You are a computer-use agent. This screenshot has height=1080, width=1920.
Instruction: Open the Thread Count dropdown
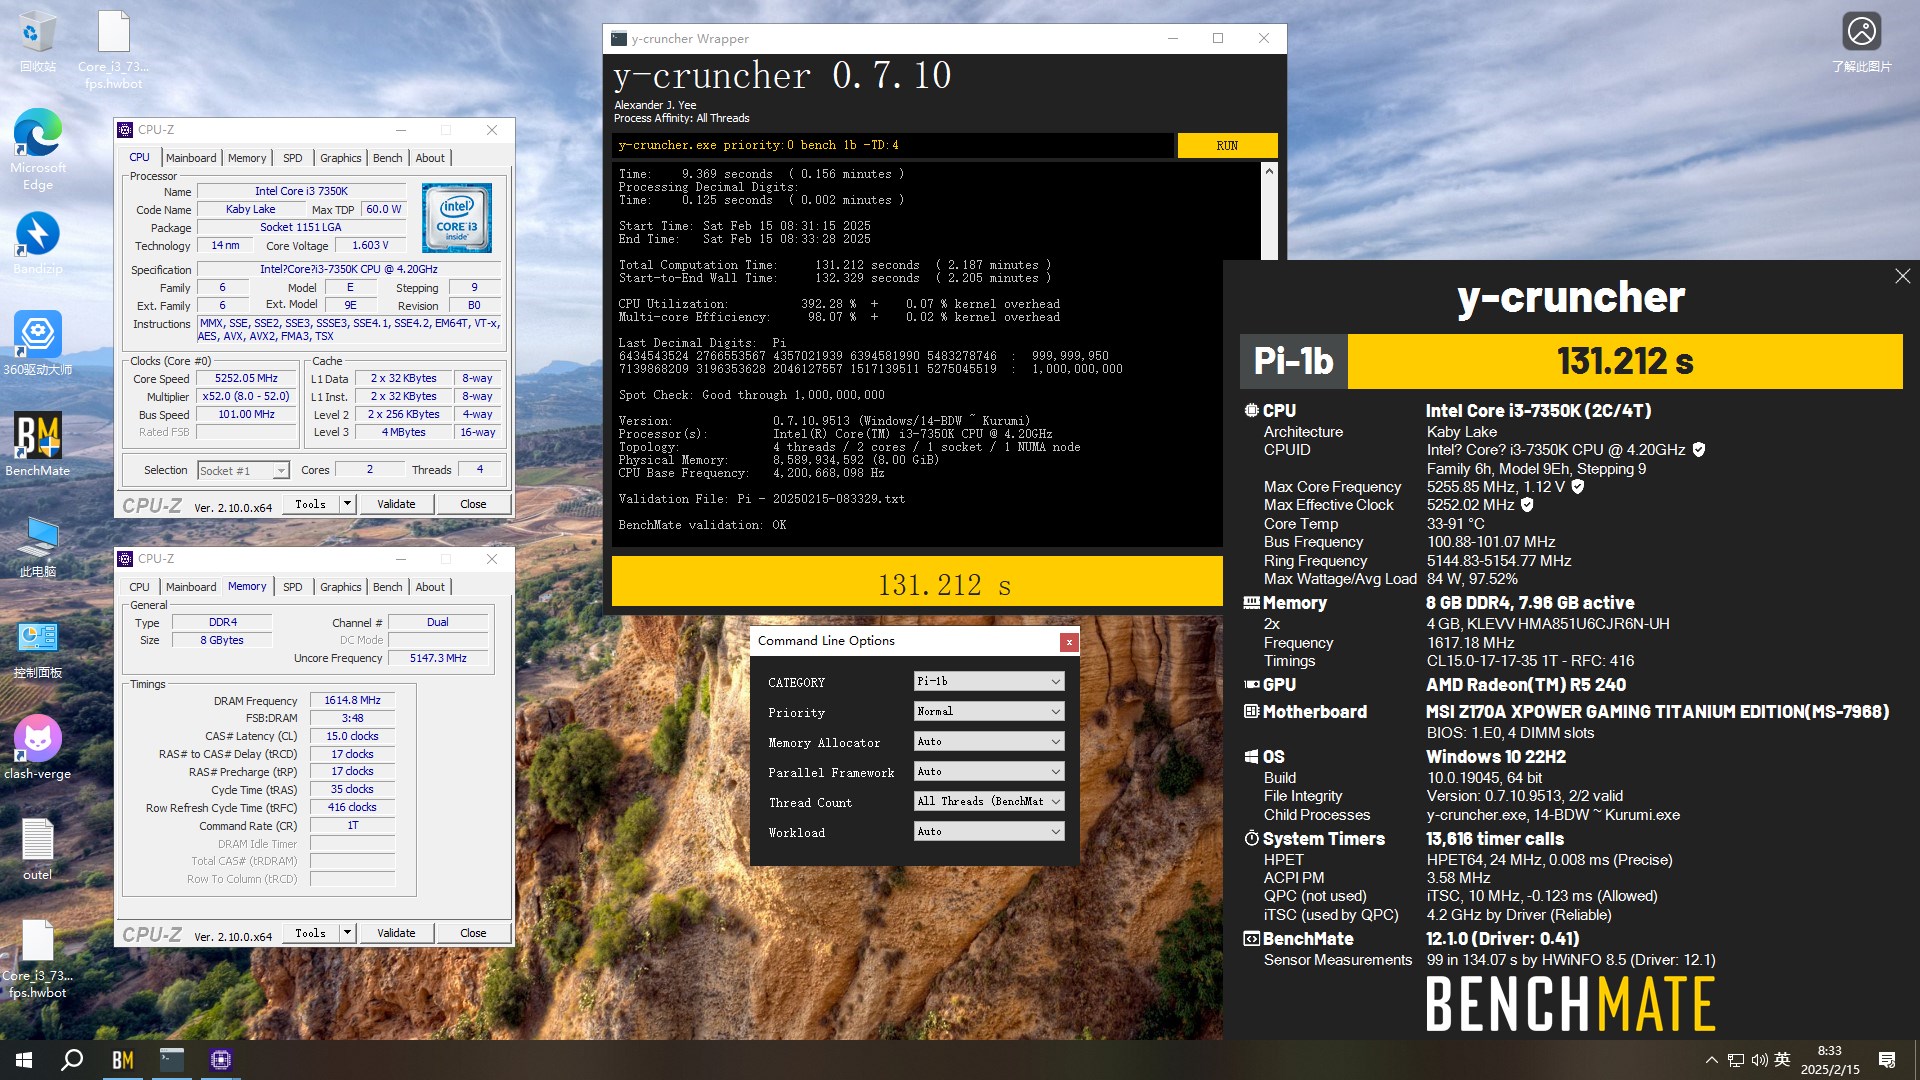pyautogui.click(x=989, y=801)
